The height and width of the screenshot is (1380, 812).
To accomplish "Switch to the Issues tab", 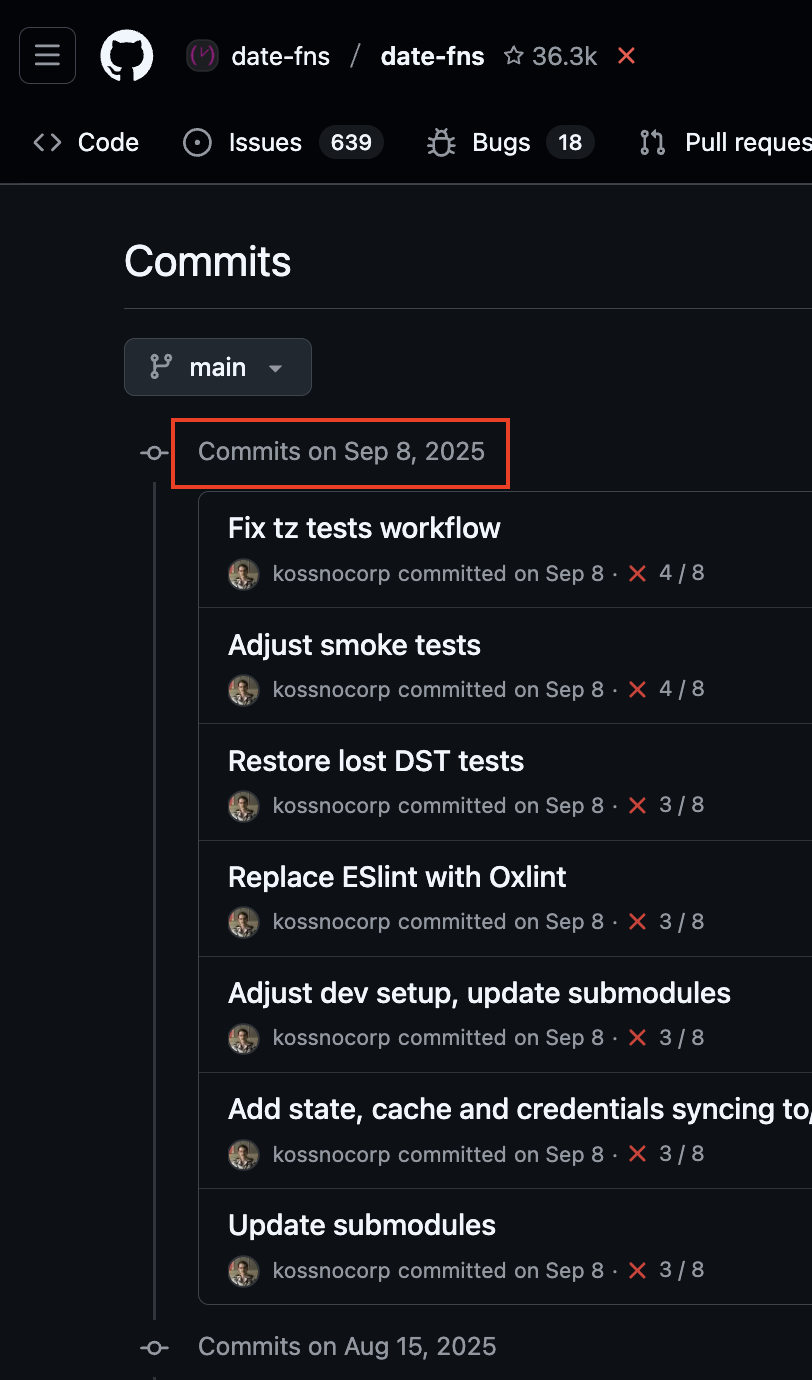I will pos(265,143).
